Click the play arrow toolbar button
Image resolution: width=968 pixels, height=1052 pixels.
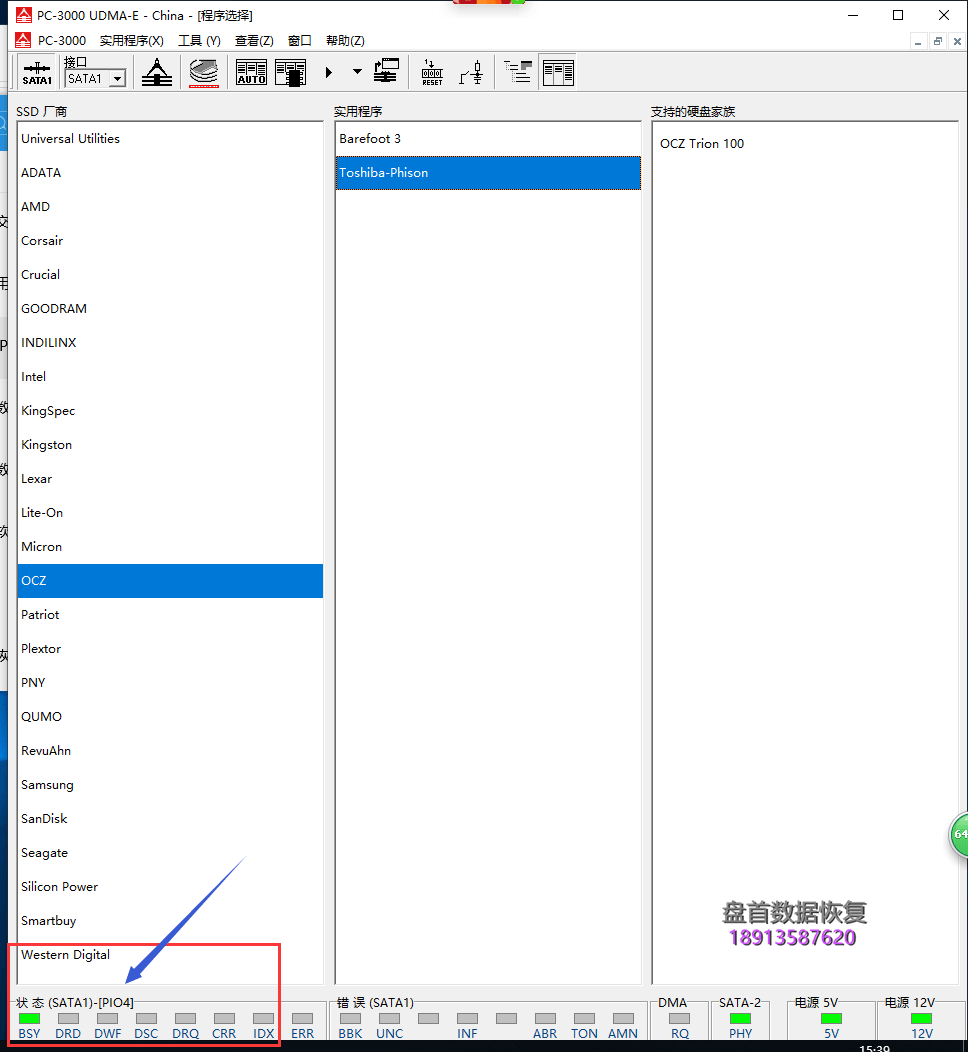[329, 72]
